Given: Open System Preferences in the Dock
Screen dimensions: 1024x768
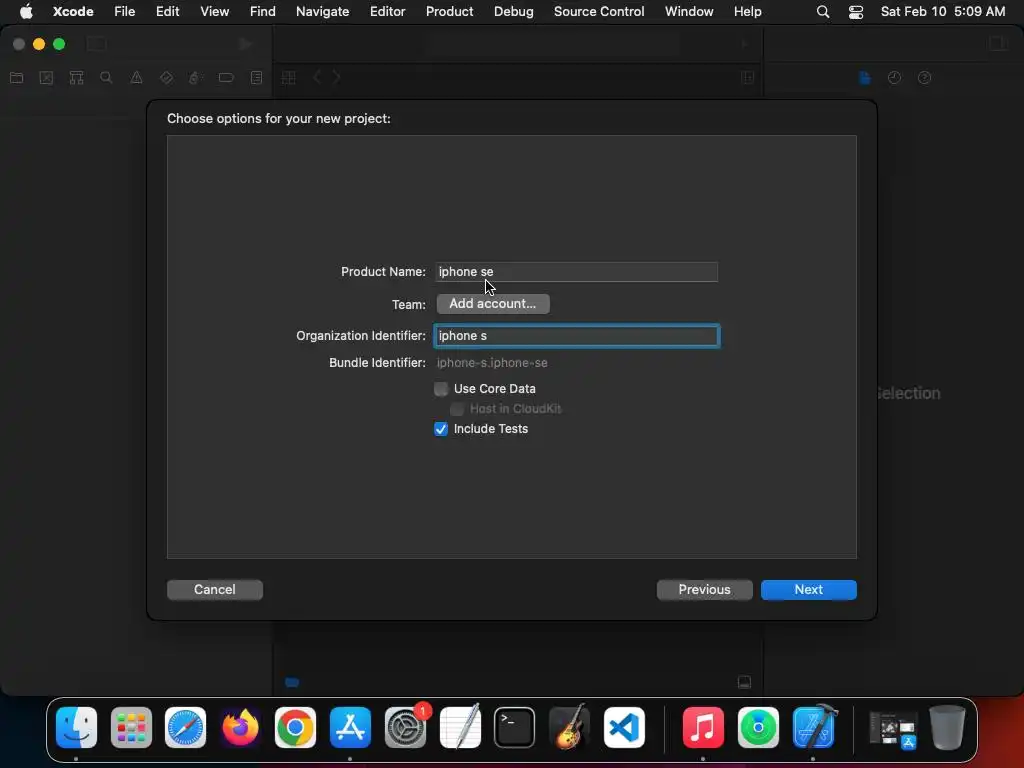Looking at the screenshot, I should coord(405,728).
